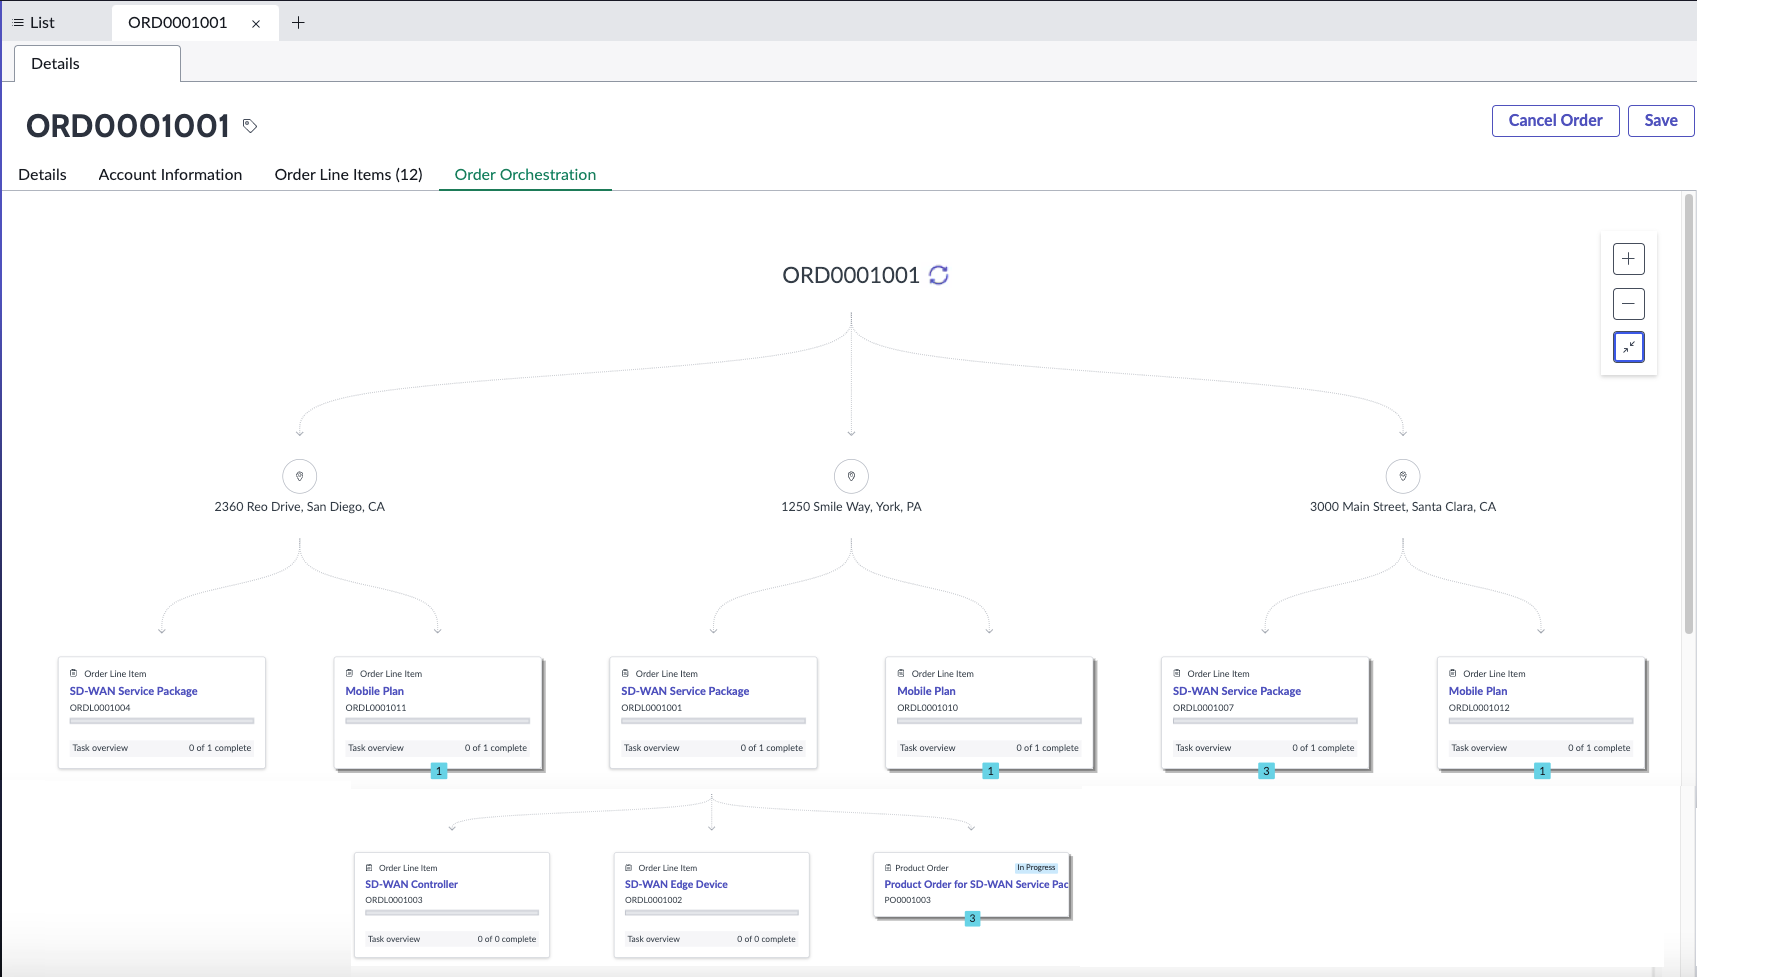The height and width of the screenshot is (977, 1786).
Task: Close the ORD0001001 tab
Action: tap(256, 24)
